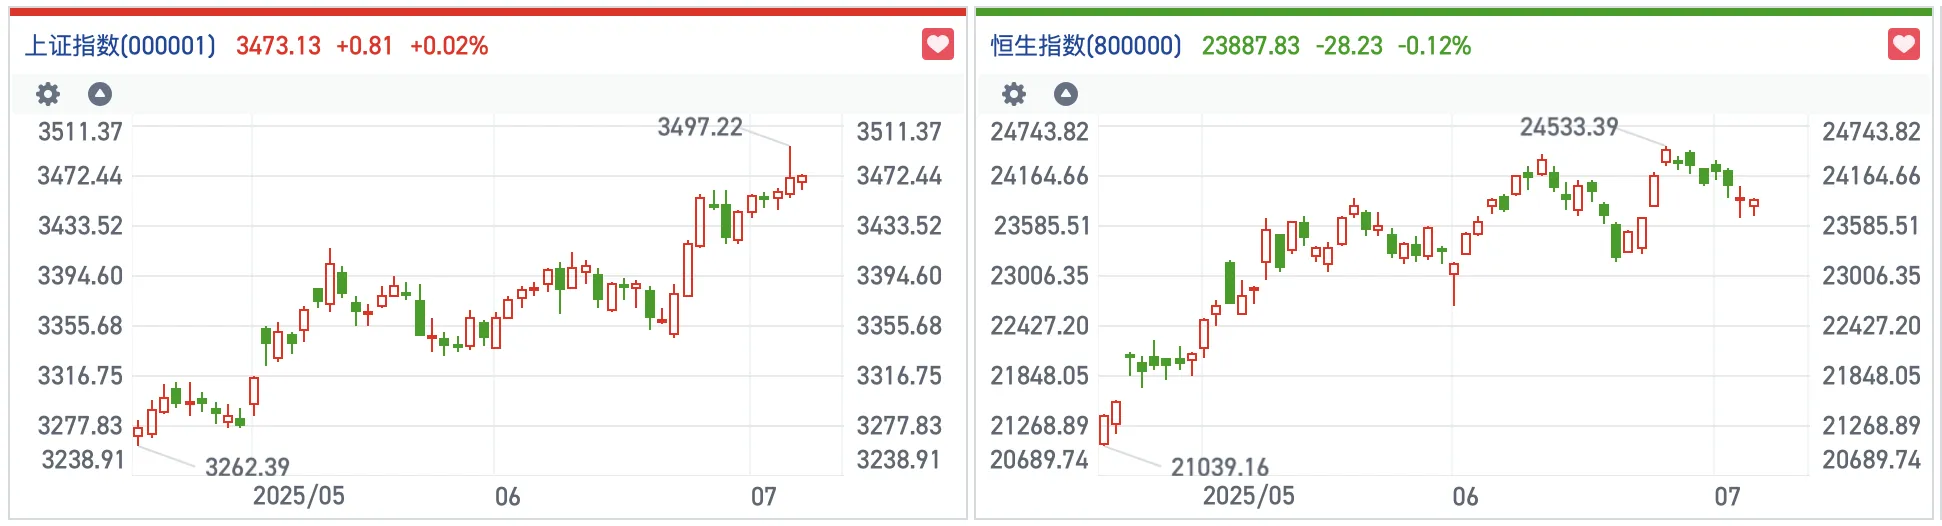The height and width of the screenshot is (526, 1942).
Task: Click the 21039.16 low annotation
Action: pos(1219,467)
